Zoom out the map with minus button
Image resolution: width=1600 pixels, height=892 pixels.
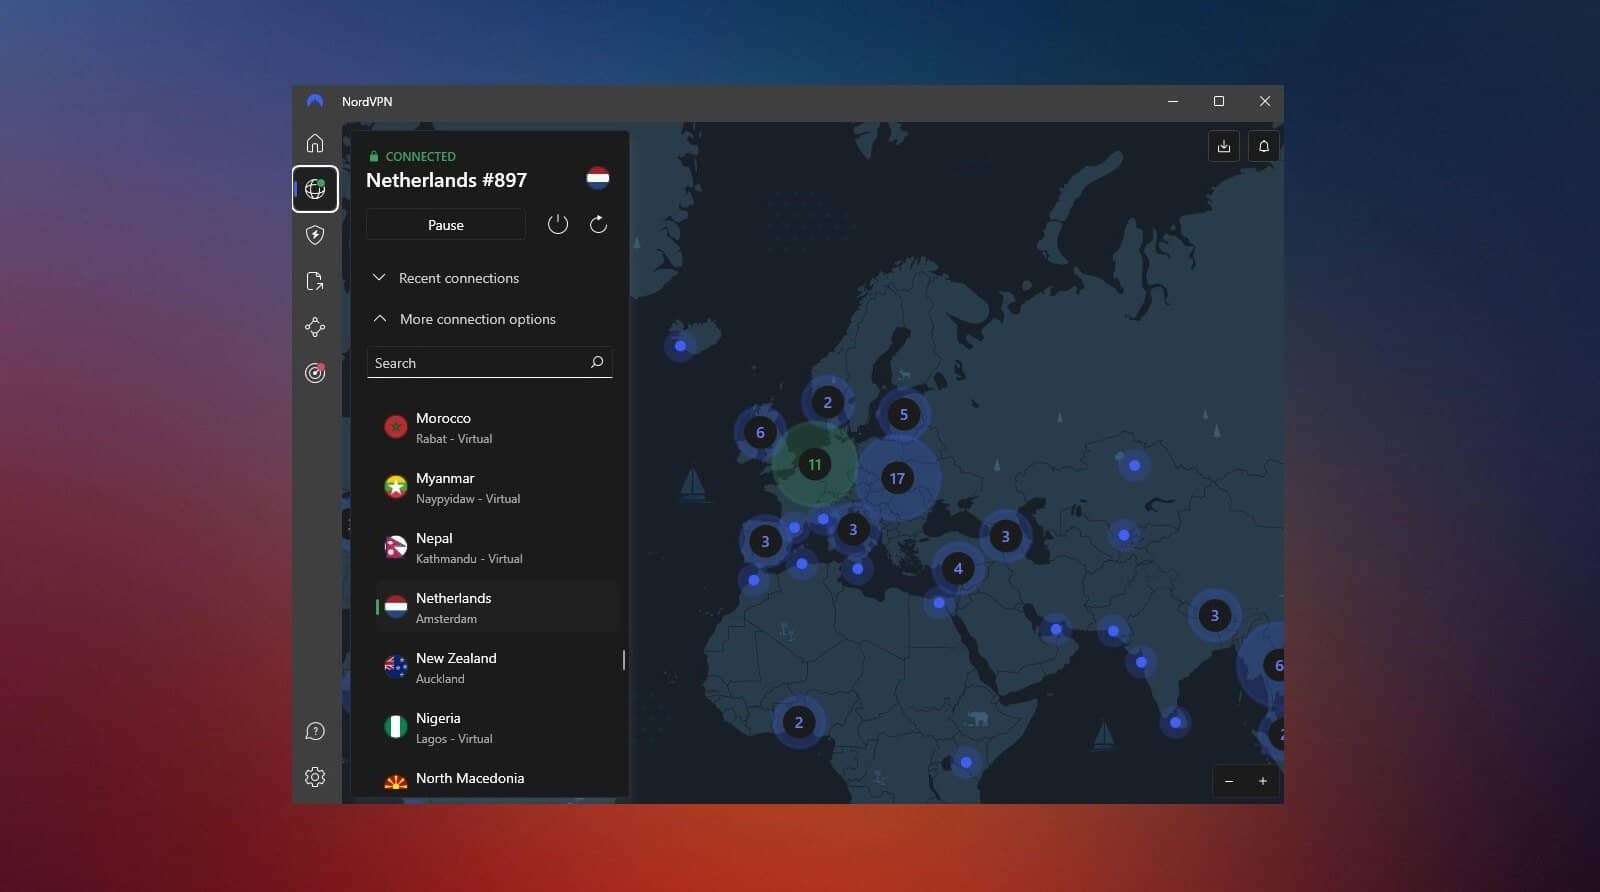click(x=1229, y=781)
